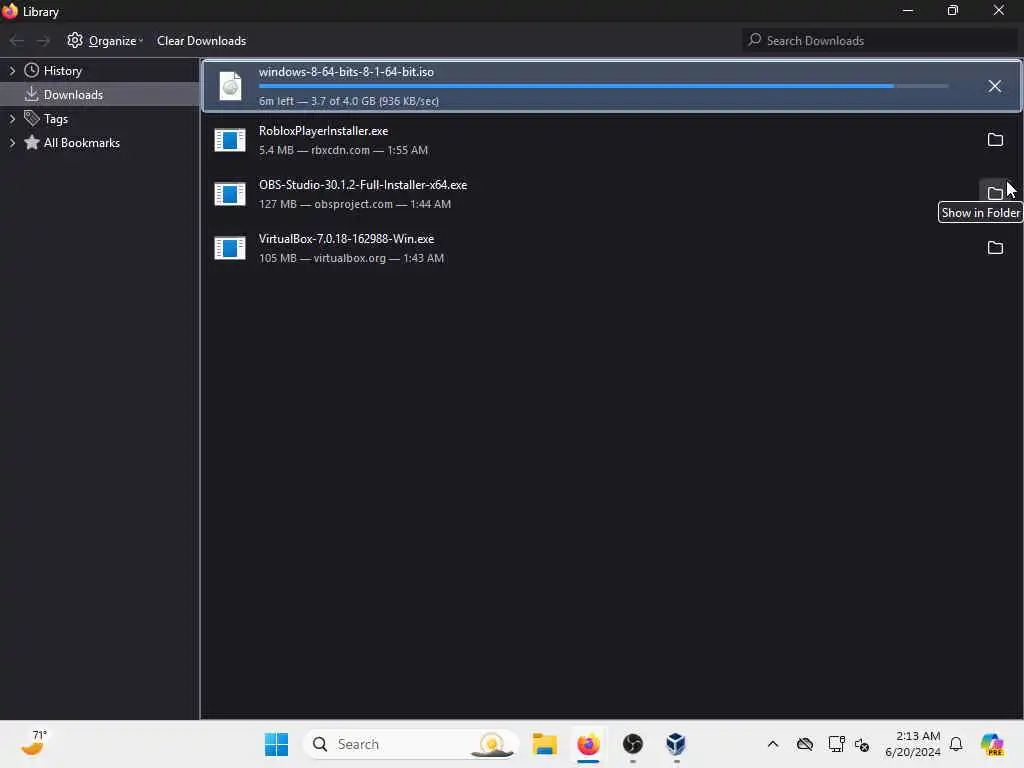This screenshot has width=1024, height=768.
Task: Focus the Search Downloads field
Action: tap(880, 40)
